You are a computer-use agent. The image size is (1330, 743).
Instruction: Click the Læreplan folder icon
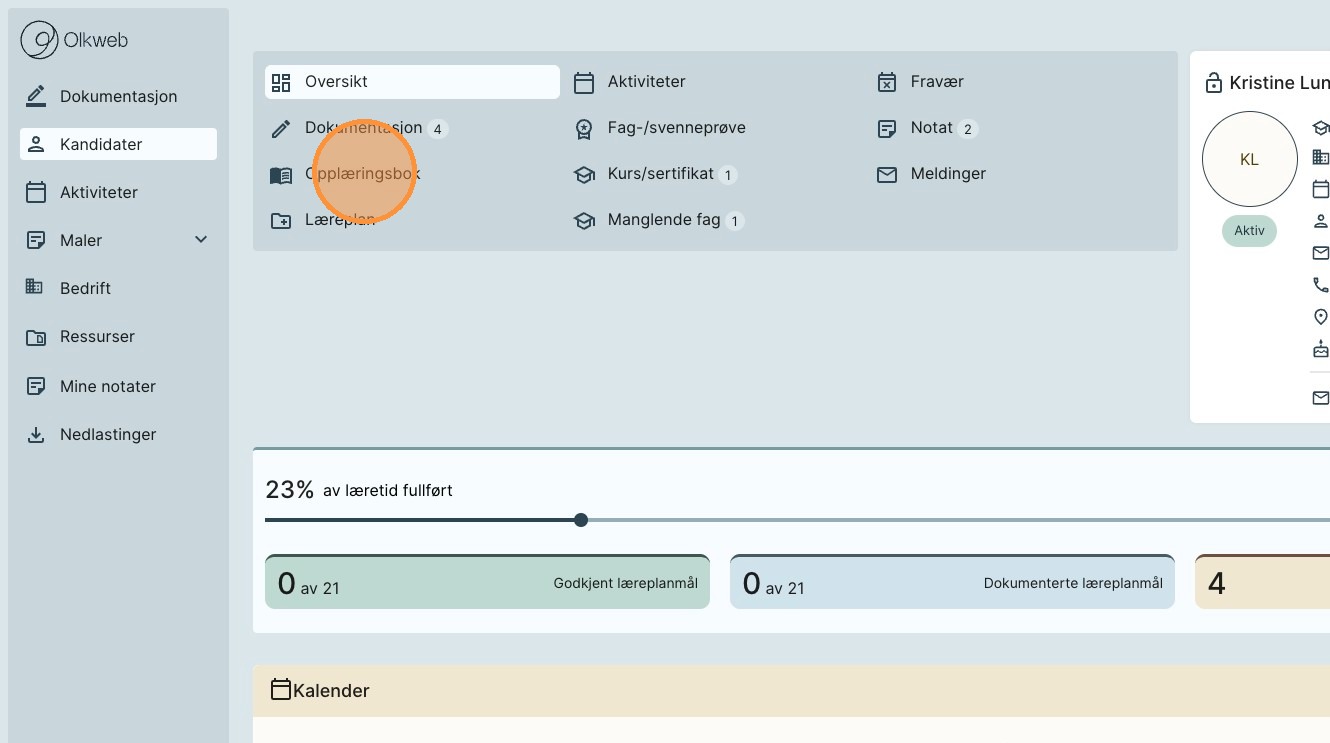[281, 220]
